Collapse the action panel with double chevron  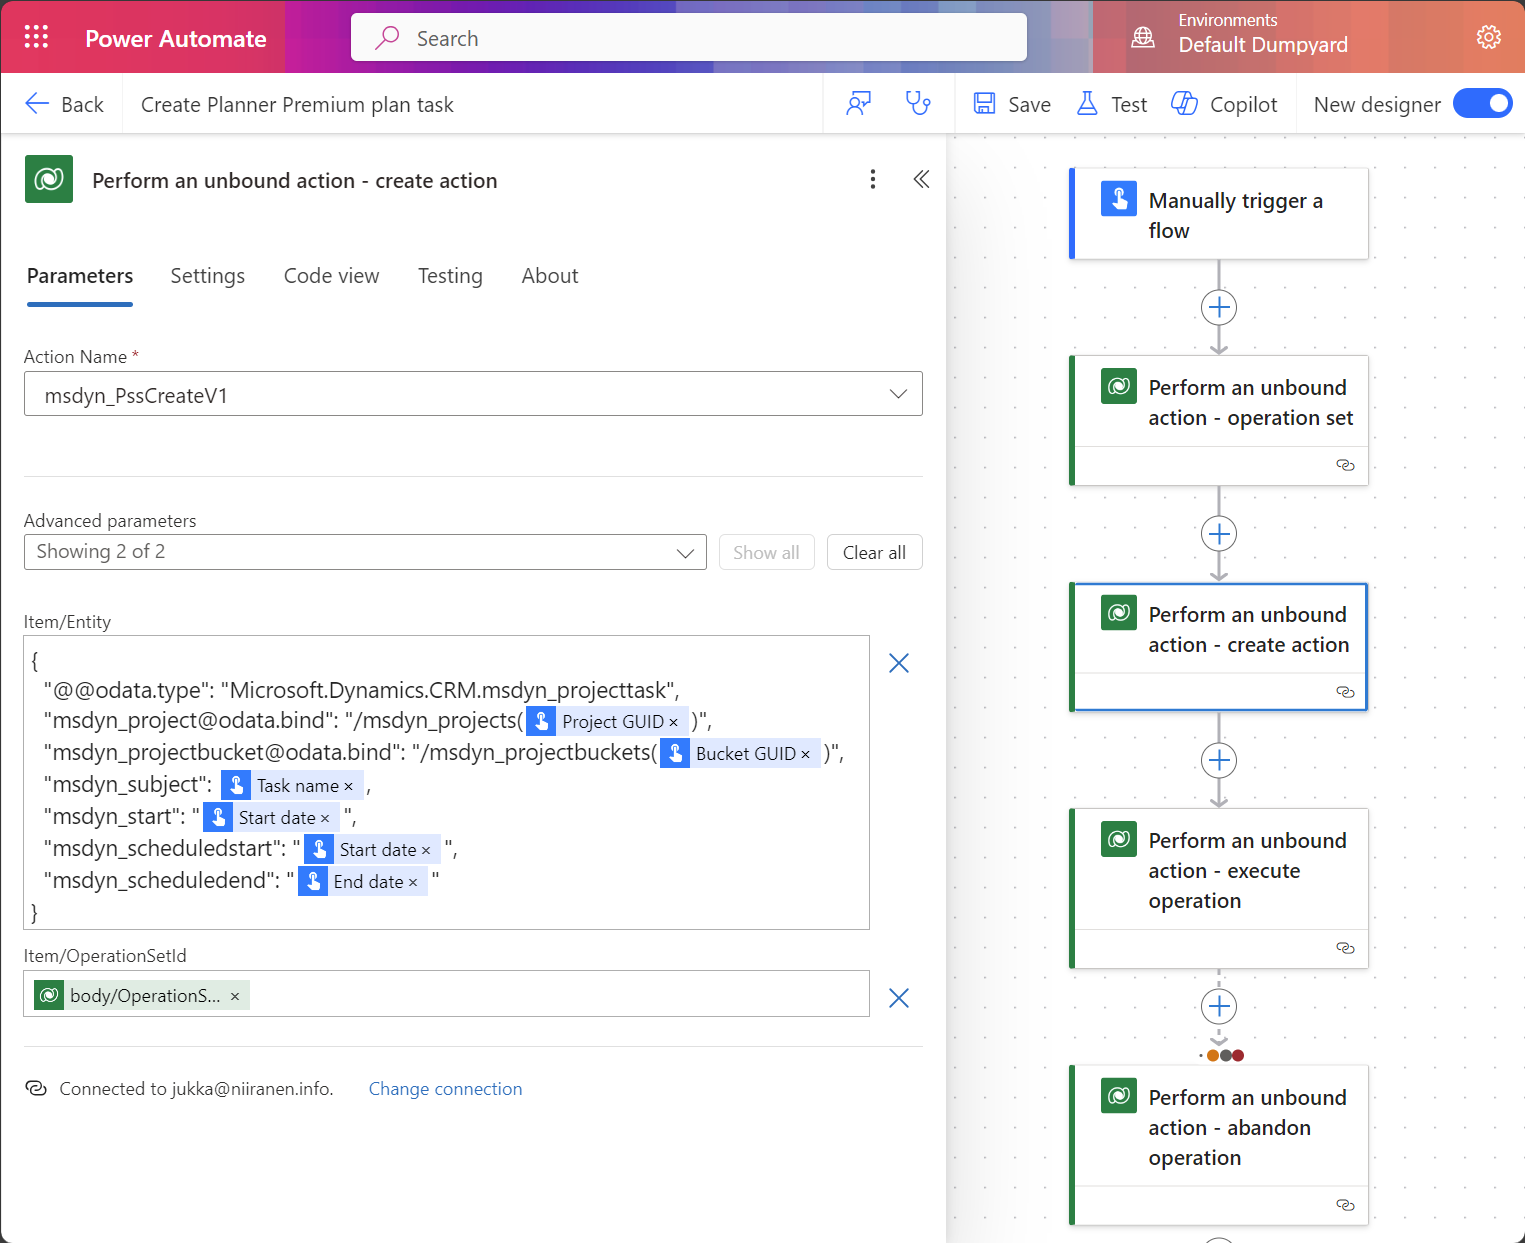click(x=921, y=179)
